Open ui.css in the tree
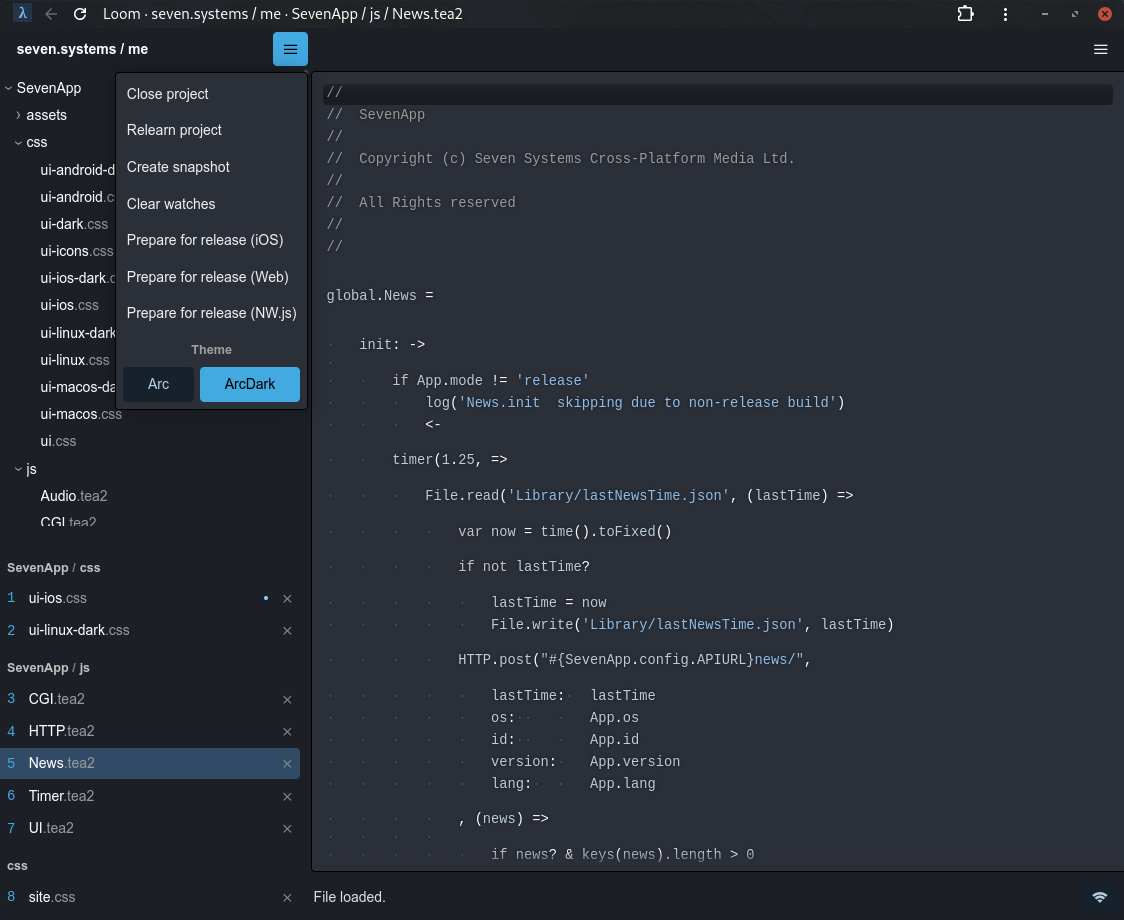 58,442
